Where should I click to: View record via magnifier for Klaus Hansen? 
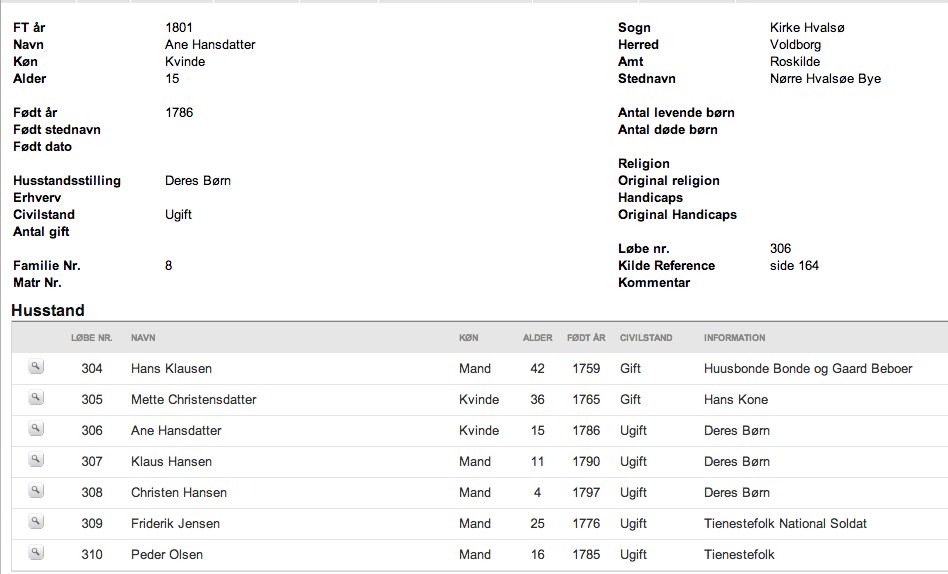(36, 460)
